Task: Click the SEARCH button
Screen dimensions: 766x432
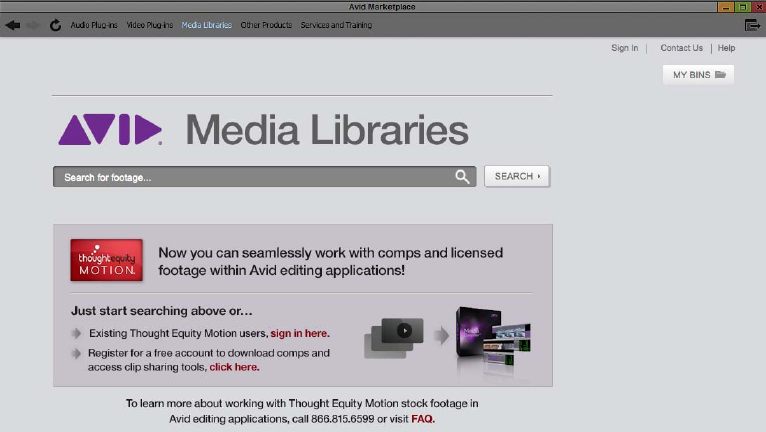Action: (x=517, y=176)
